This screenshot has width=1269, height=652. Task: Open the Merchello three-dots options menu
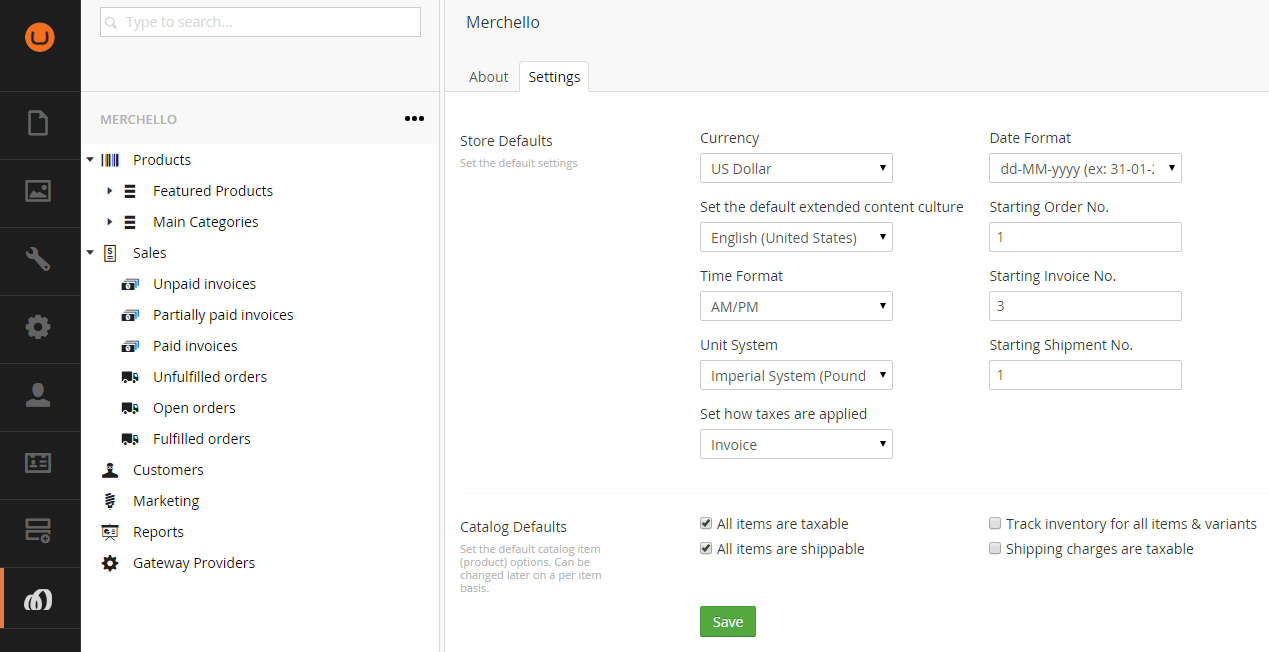414,119
